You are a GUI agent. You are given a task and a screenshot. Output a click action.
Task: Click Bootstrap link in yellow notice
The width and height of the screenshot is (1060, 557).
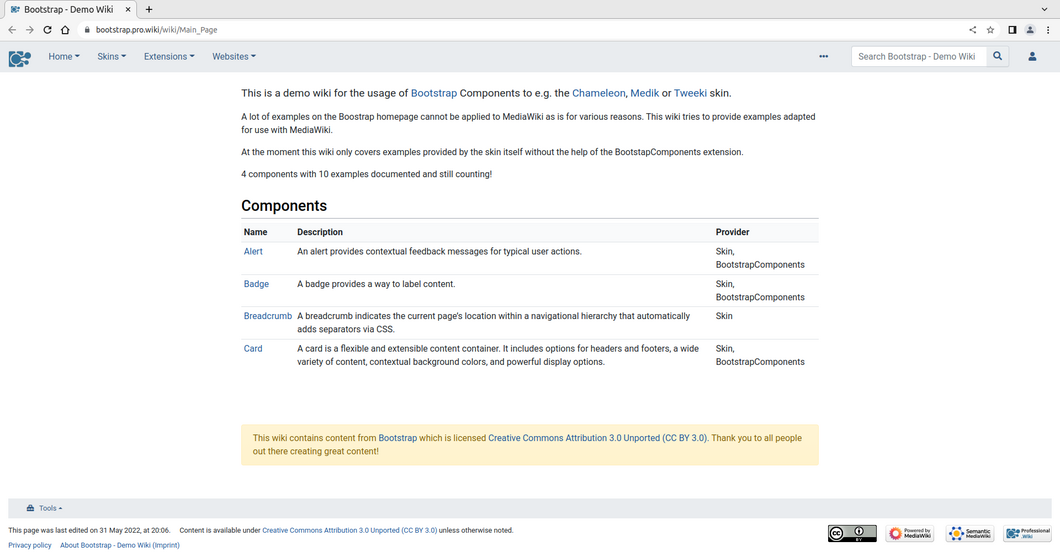398,438
